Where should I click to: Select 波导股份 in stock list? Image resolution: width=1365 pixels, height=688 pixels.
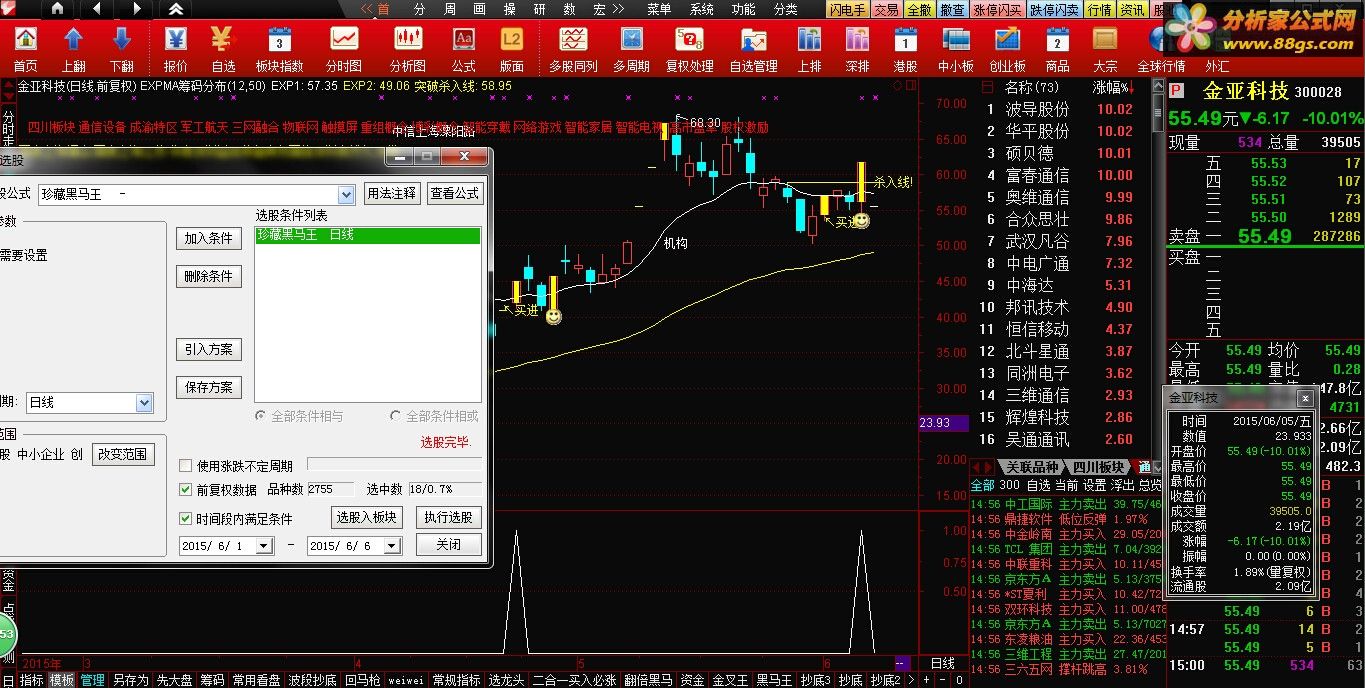click(x=1037, y=109)
